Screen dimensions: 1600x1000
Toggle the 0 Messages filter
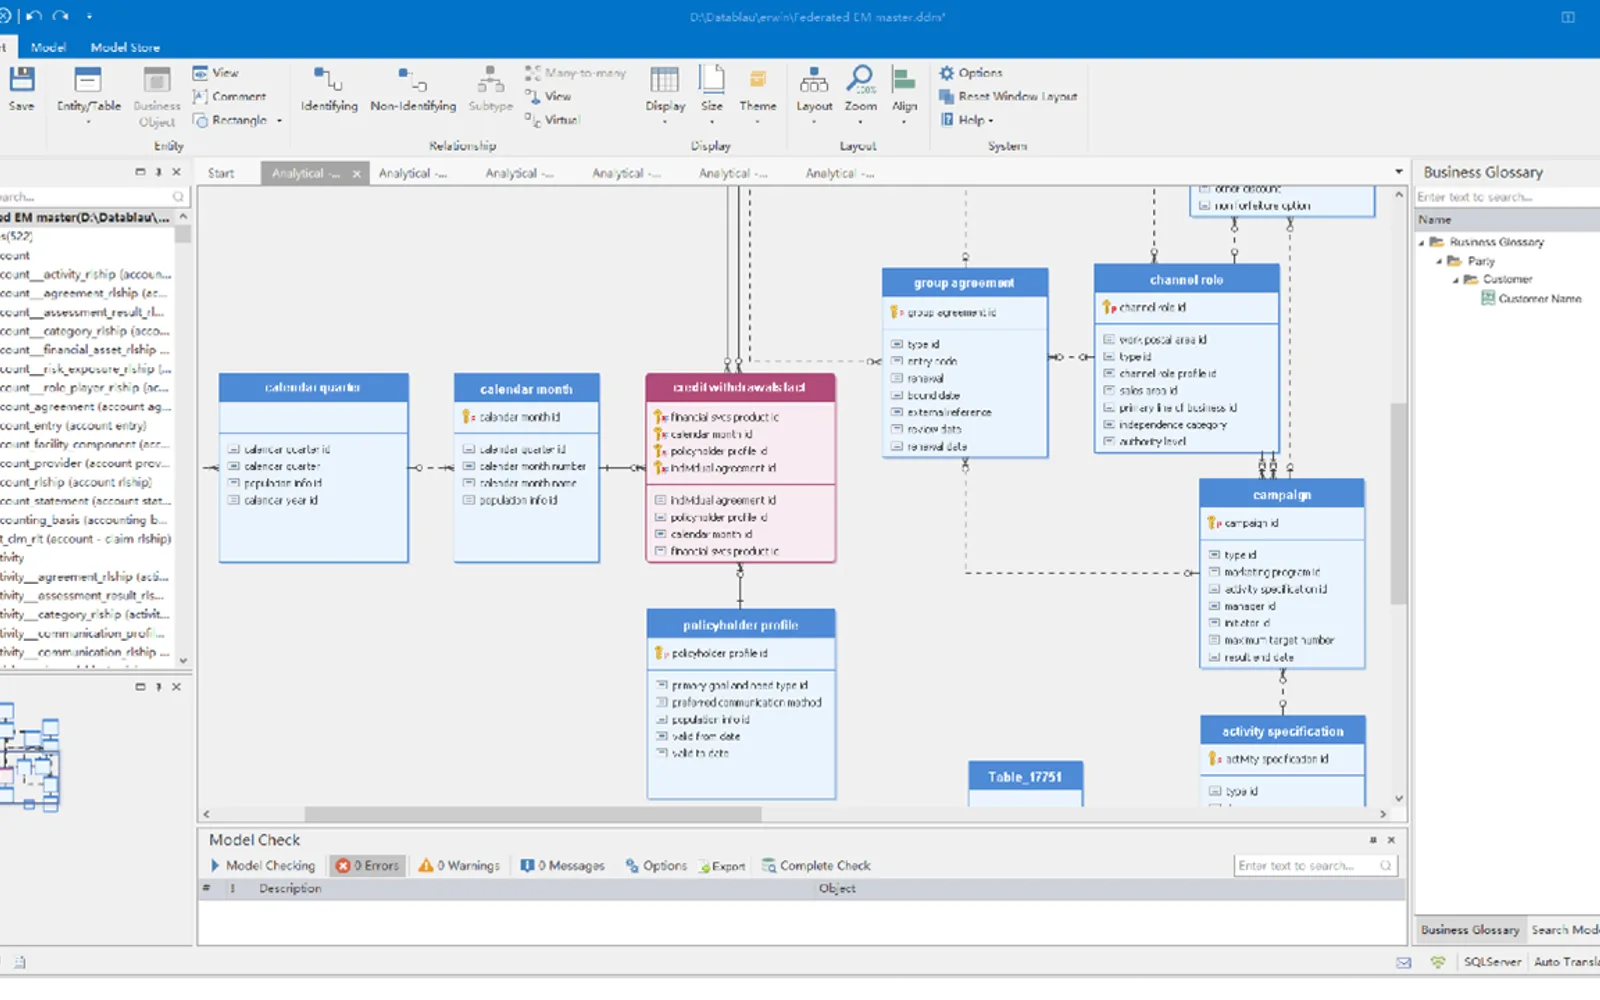tap(563, 866)
